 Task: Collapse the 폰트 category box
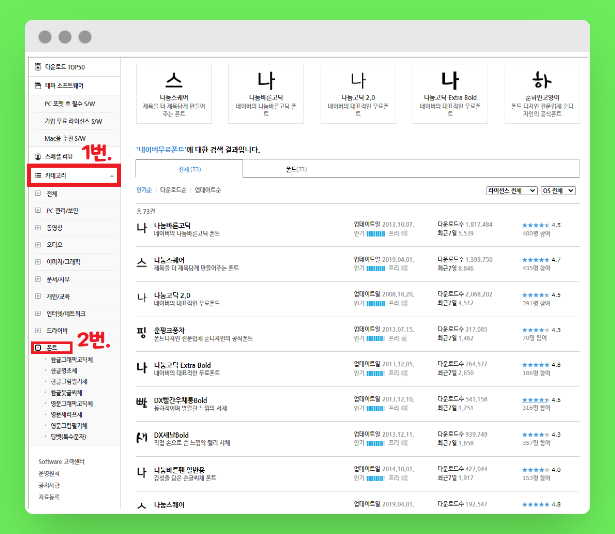click(38, 348)
